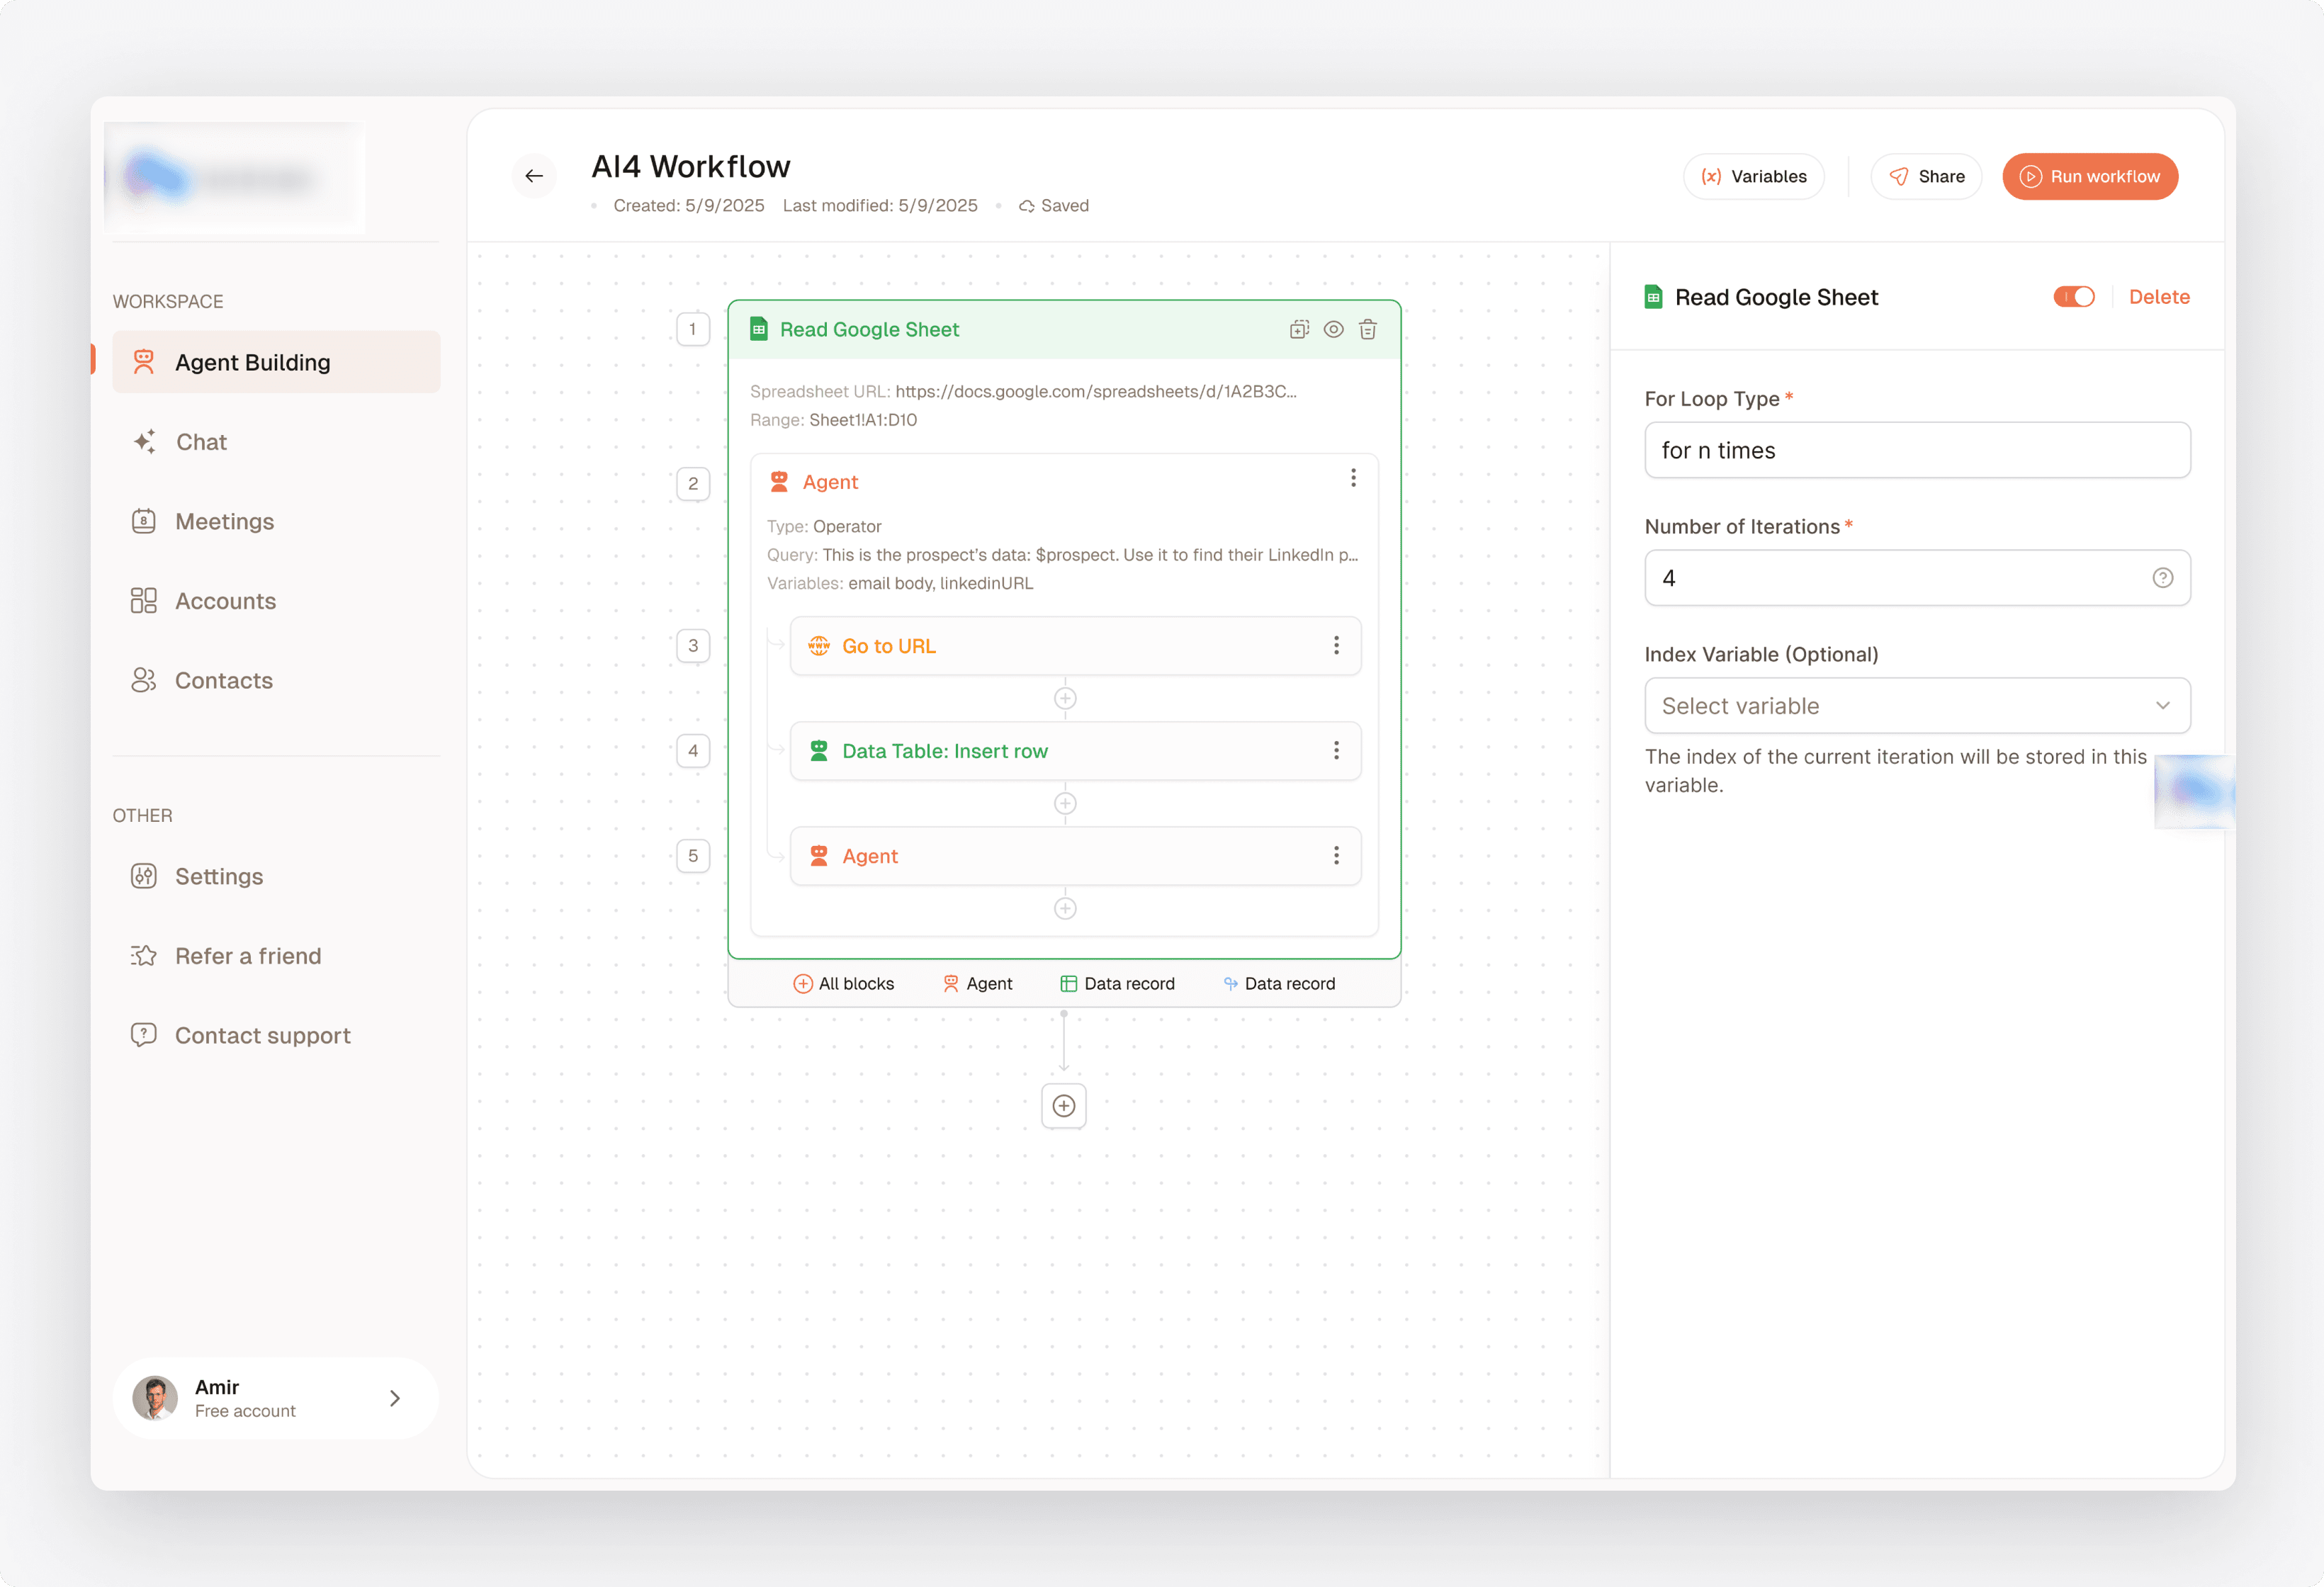Choose Data record with table icon
Screen dimensions: 2324x1587
[x=1117, y=983]
